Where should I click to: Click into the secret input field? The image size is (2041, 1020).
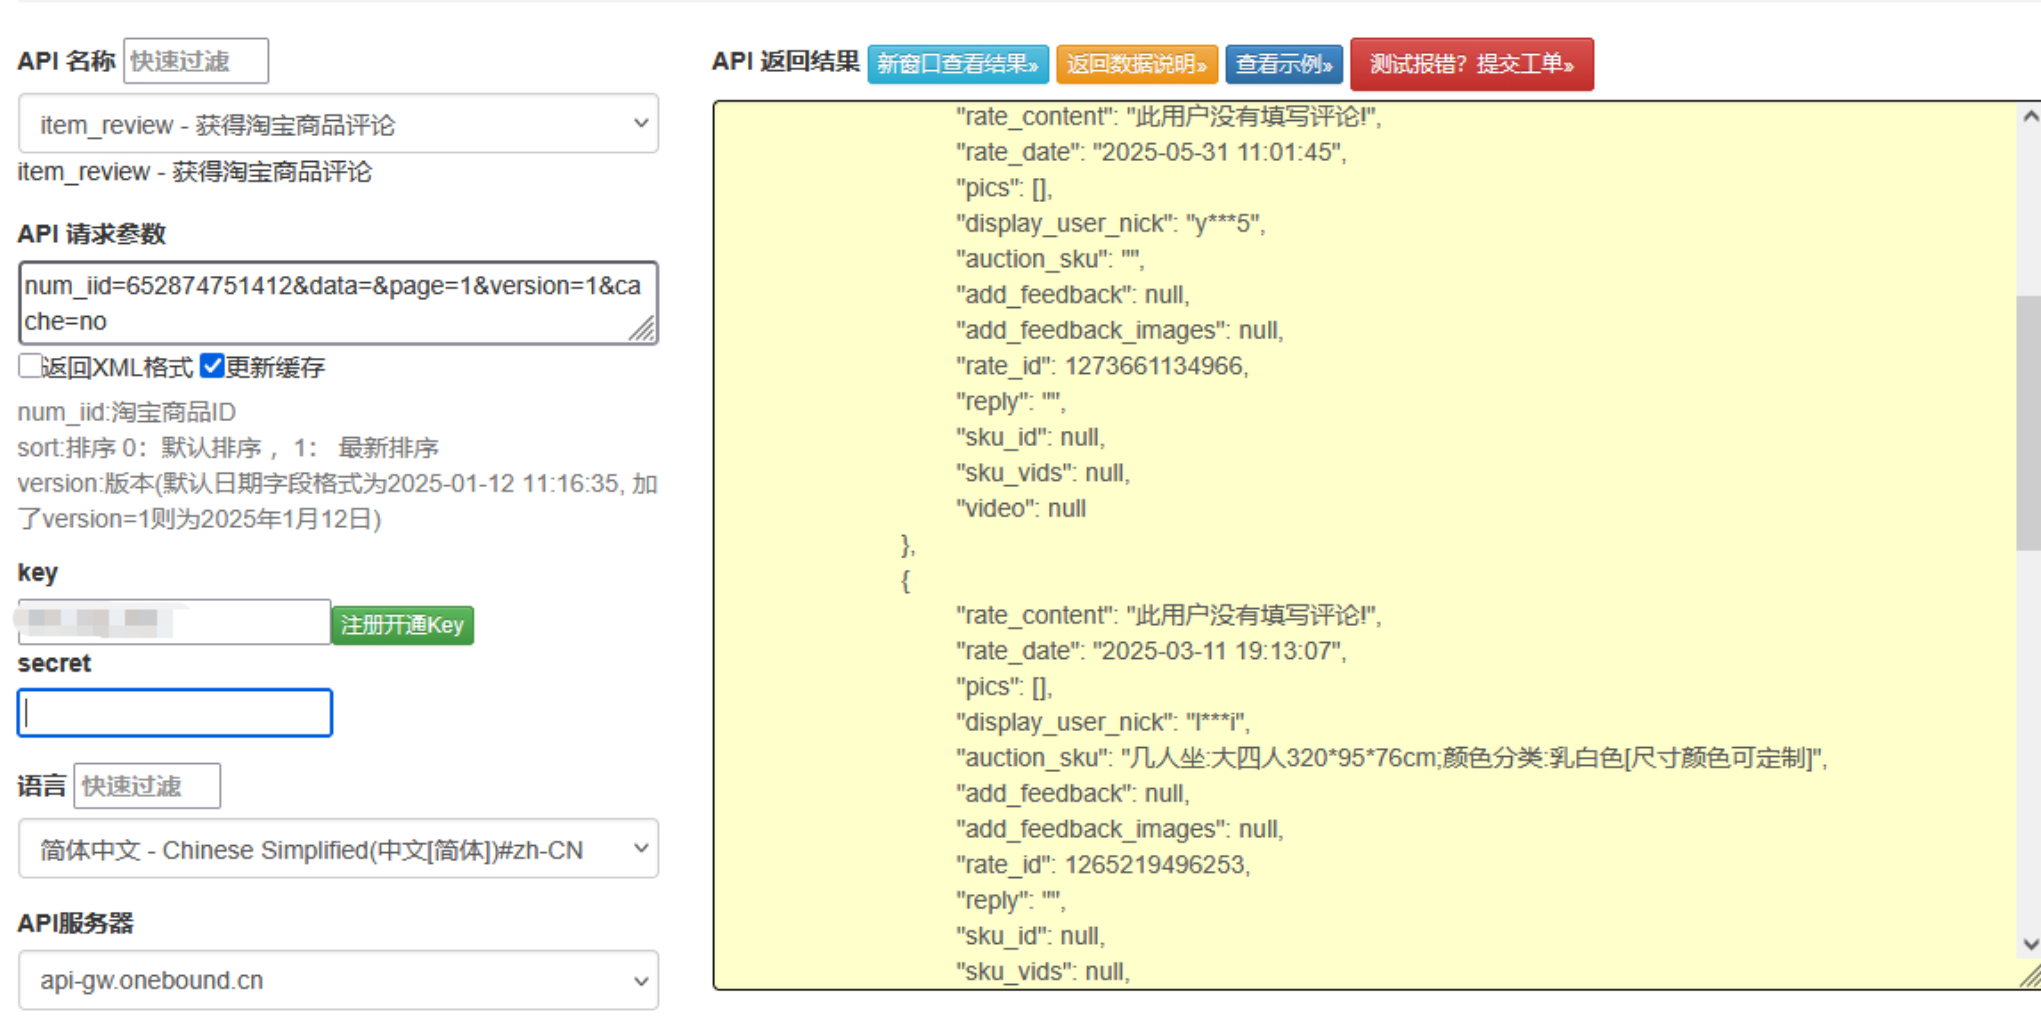tap(175, 713)
